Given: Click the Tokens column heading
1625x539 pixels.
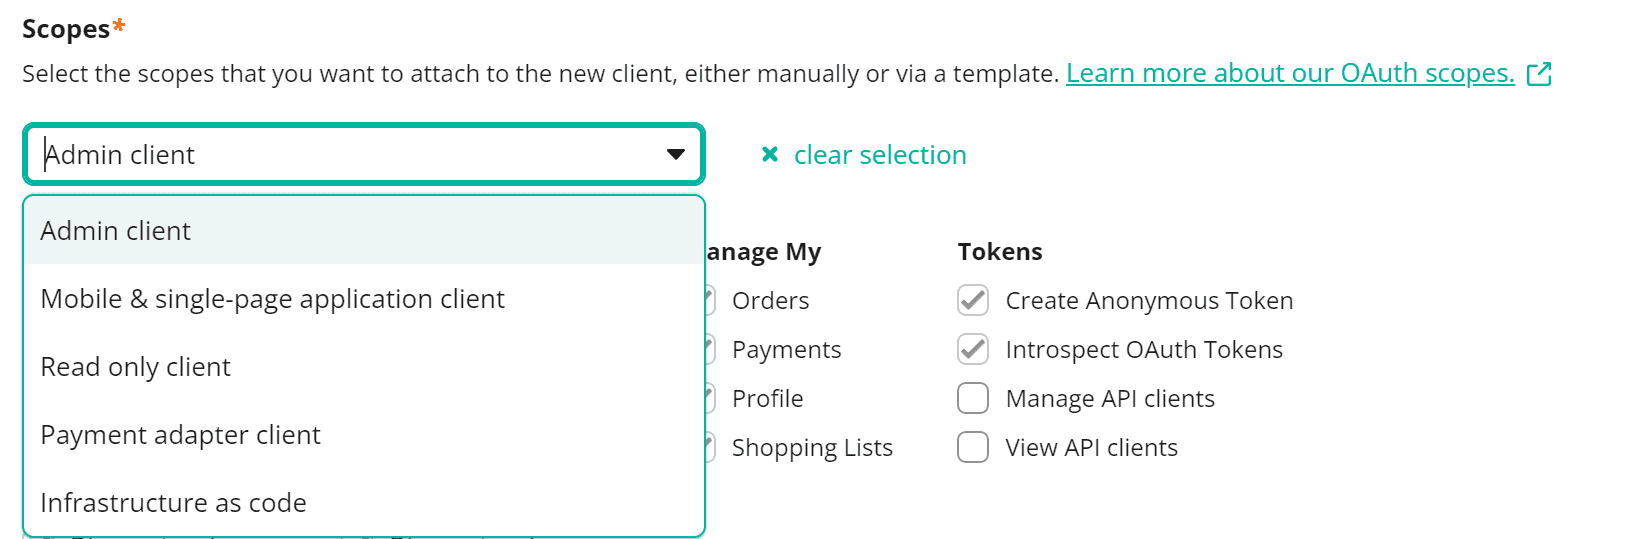Looking at the screenshot, I should 1000,252.
